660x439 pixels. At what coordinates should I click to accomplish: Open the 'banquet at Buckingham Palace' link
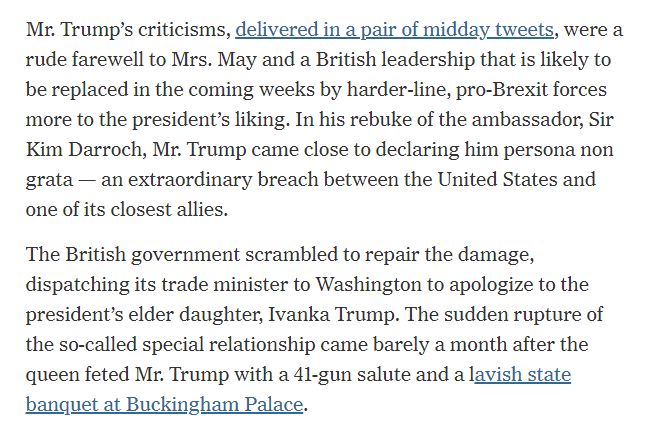[x=164, y=405]
